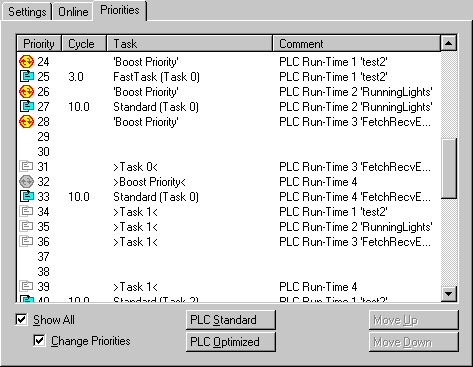Click the task icon beside priority 33
This screenshot has height=367, width=473.
click(27, 197)
